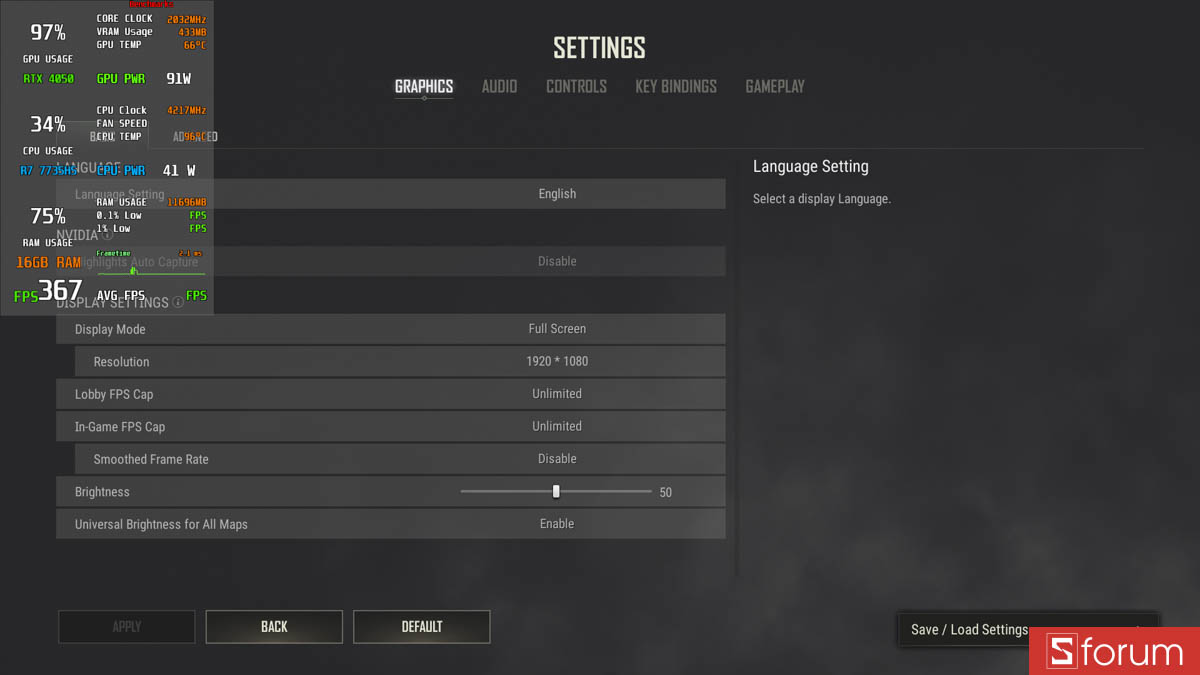
Task: Open the Display Mode selector
Action: [557, 328]
